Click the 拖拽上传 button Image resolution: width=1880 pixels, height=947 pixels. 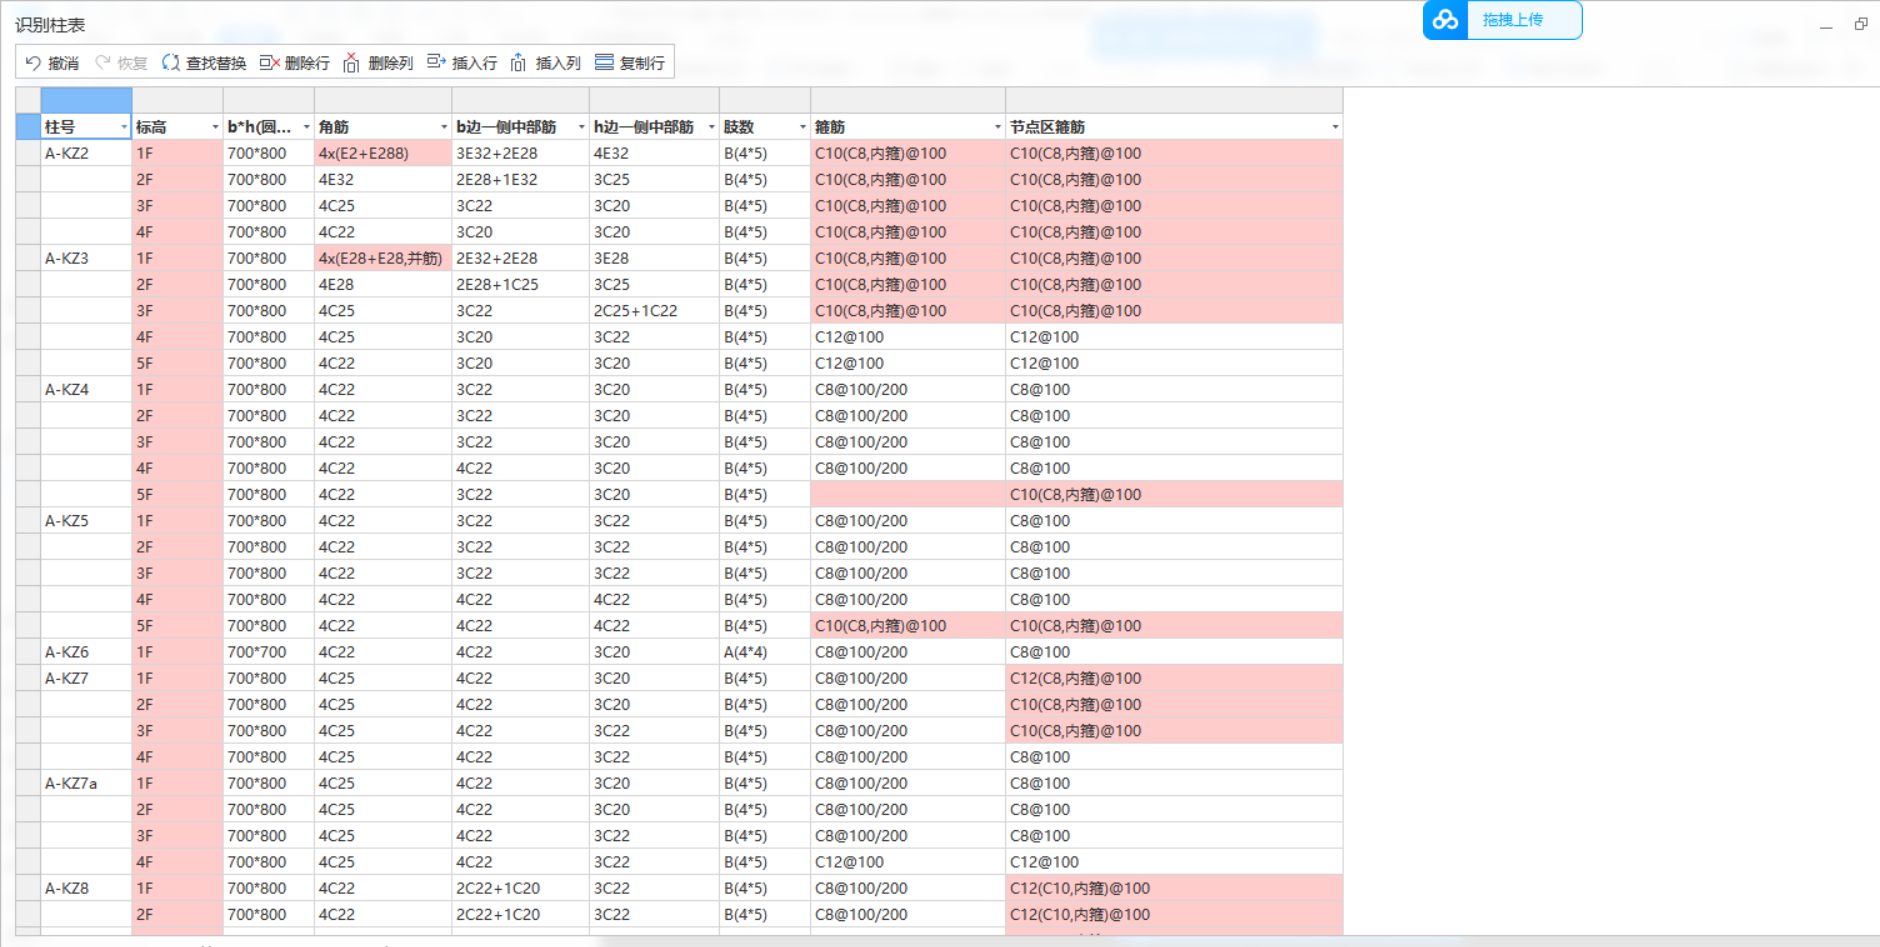(x=1512, y=20)
